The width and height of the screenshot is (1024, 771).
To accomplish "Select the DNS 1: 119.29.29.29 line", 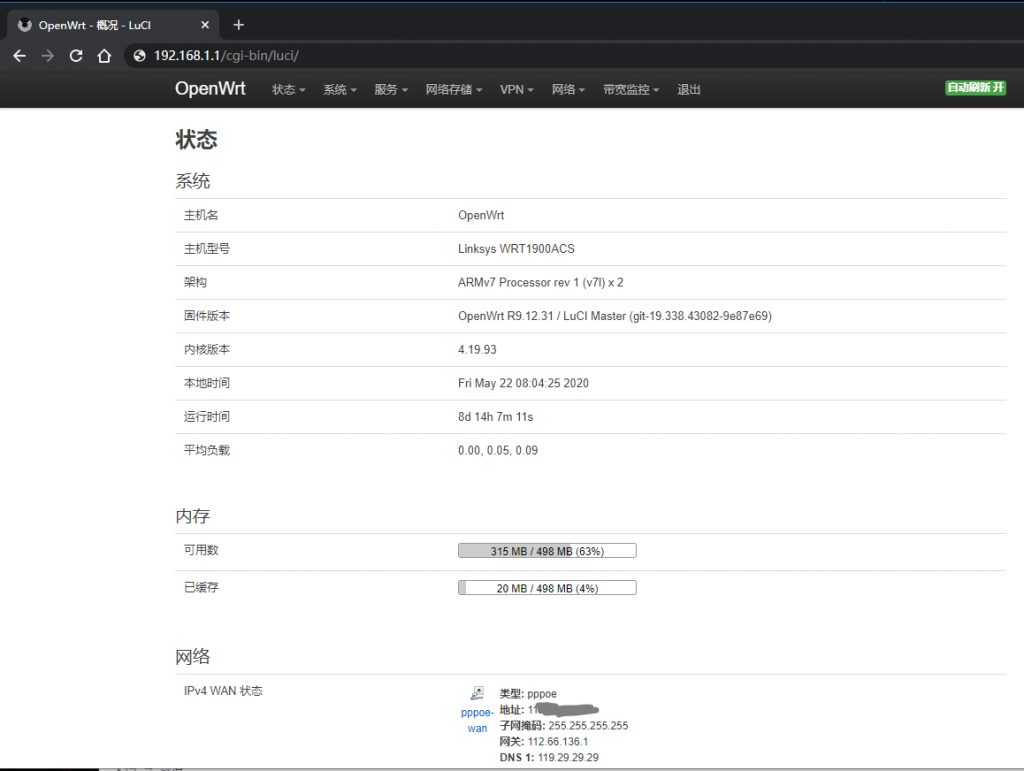I will (549, 758).
